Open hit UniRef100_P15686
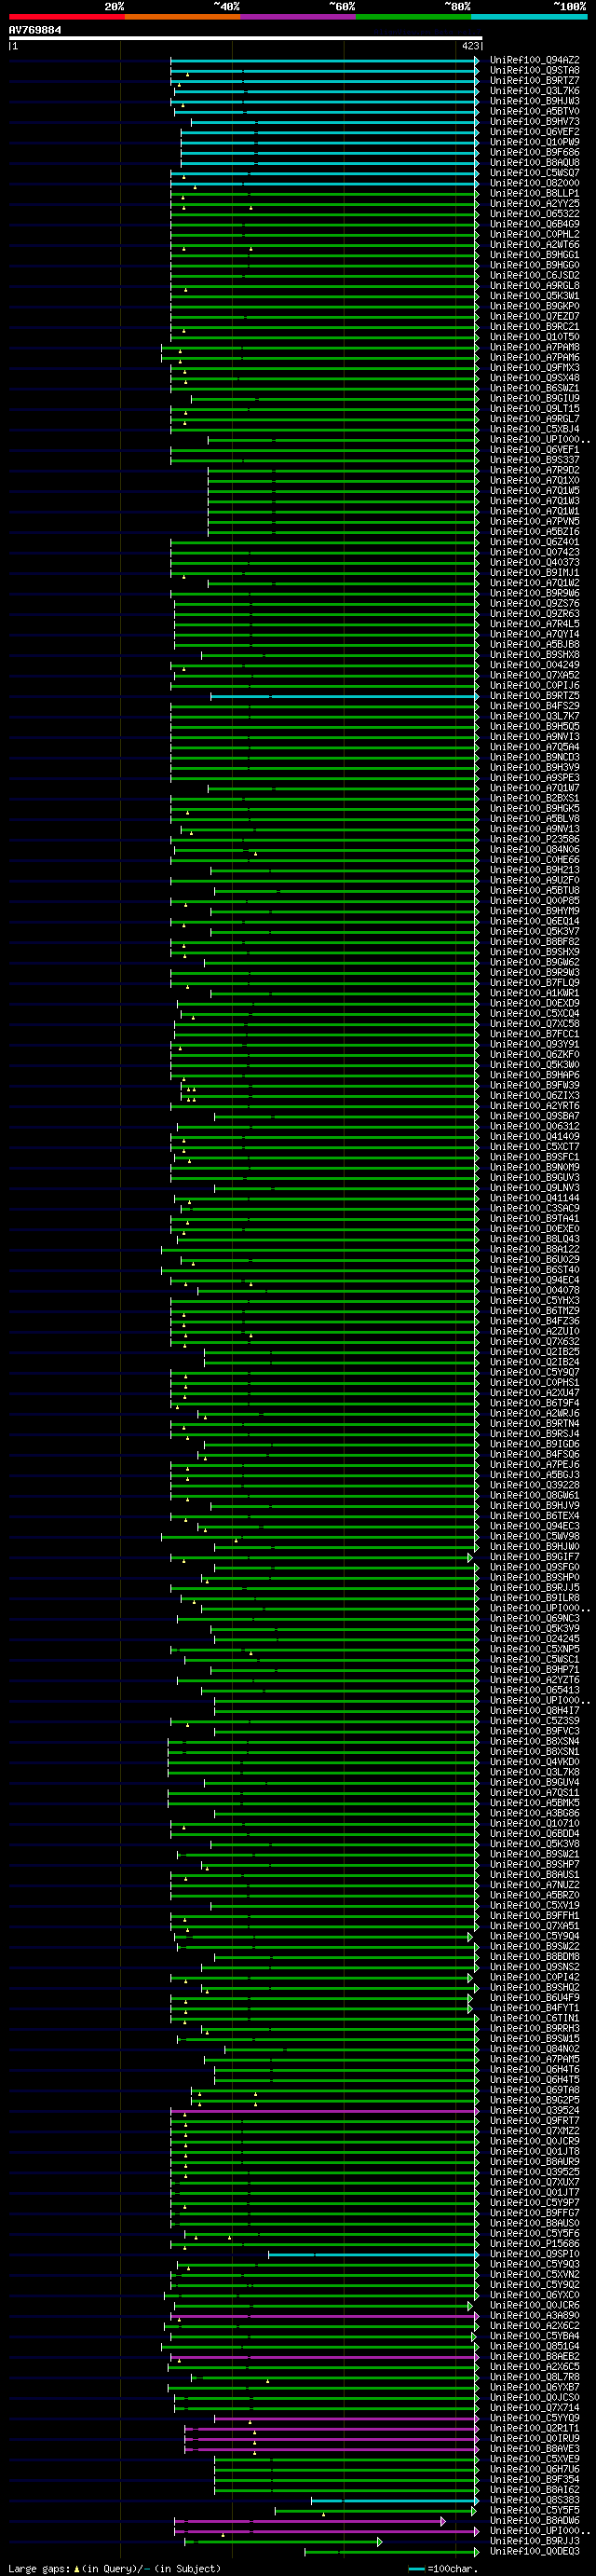This screenshot has width=596, height=2576. click(x=534, y=2244)
